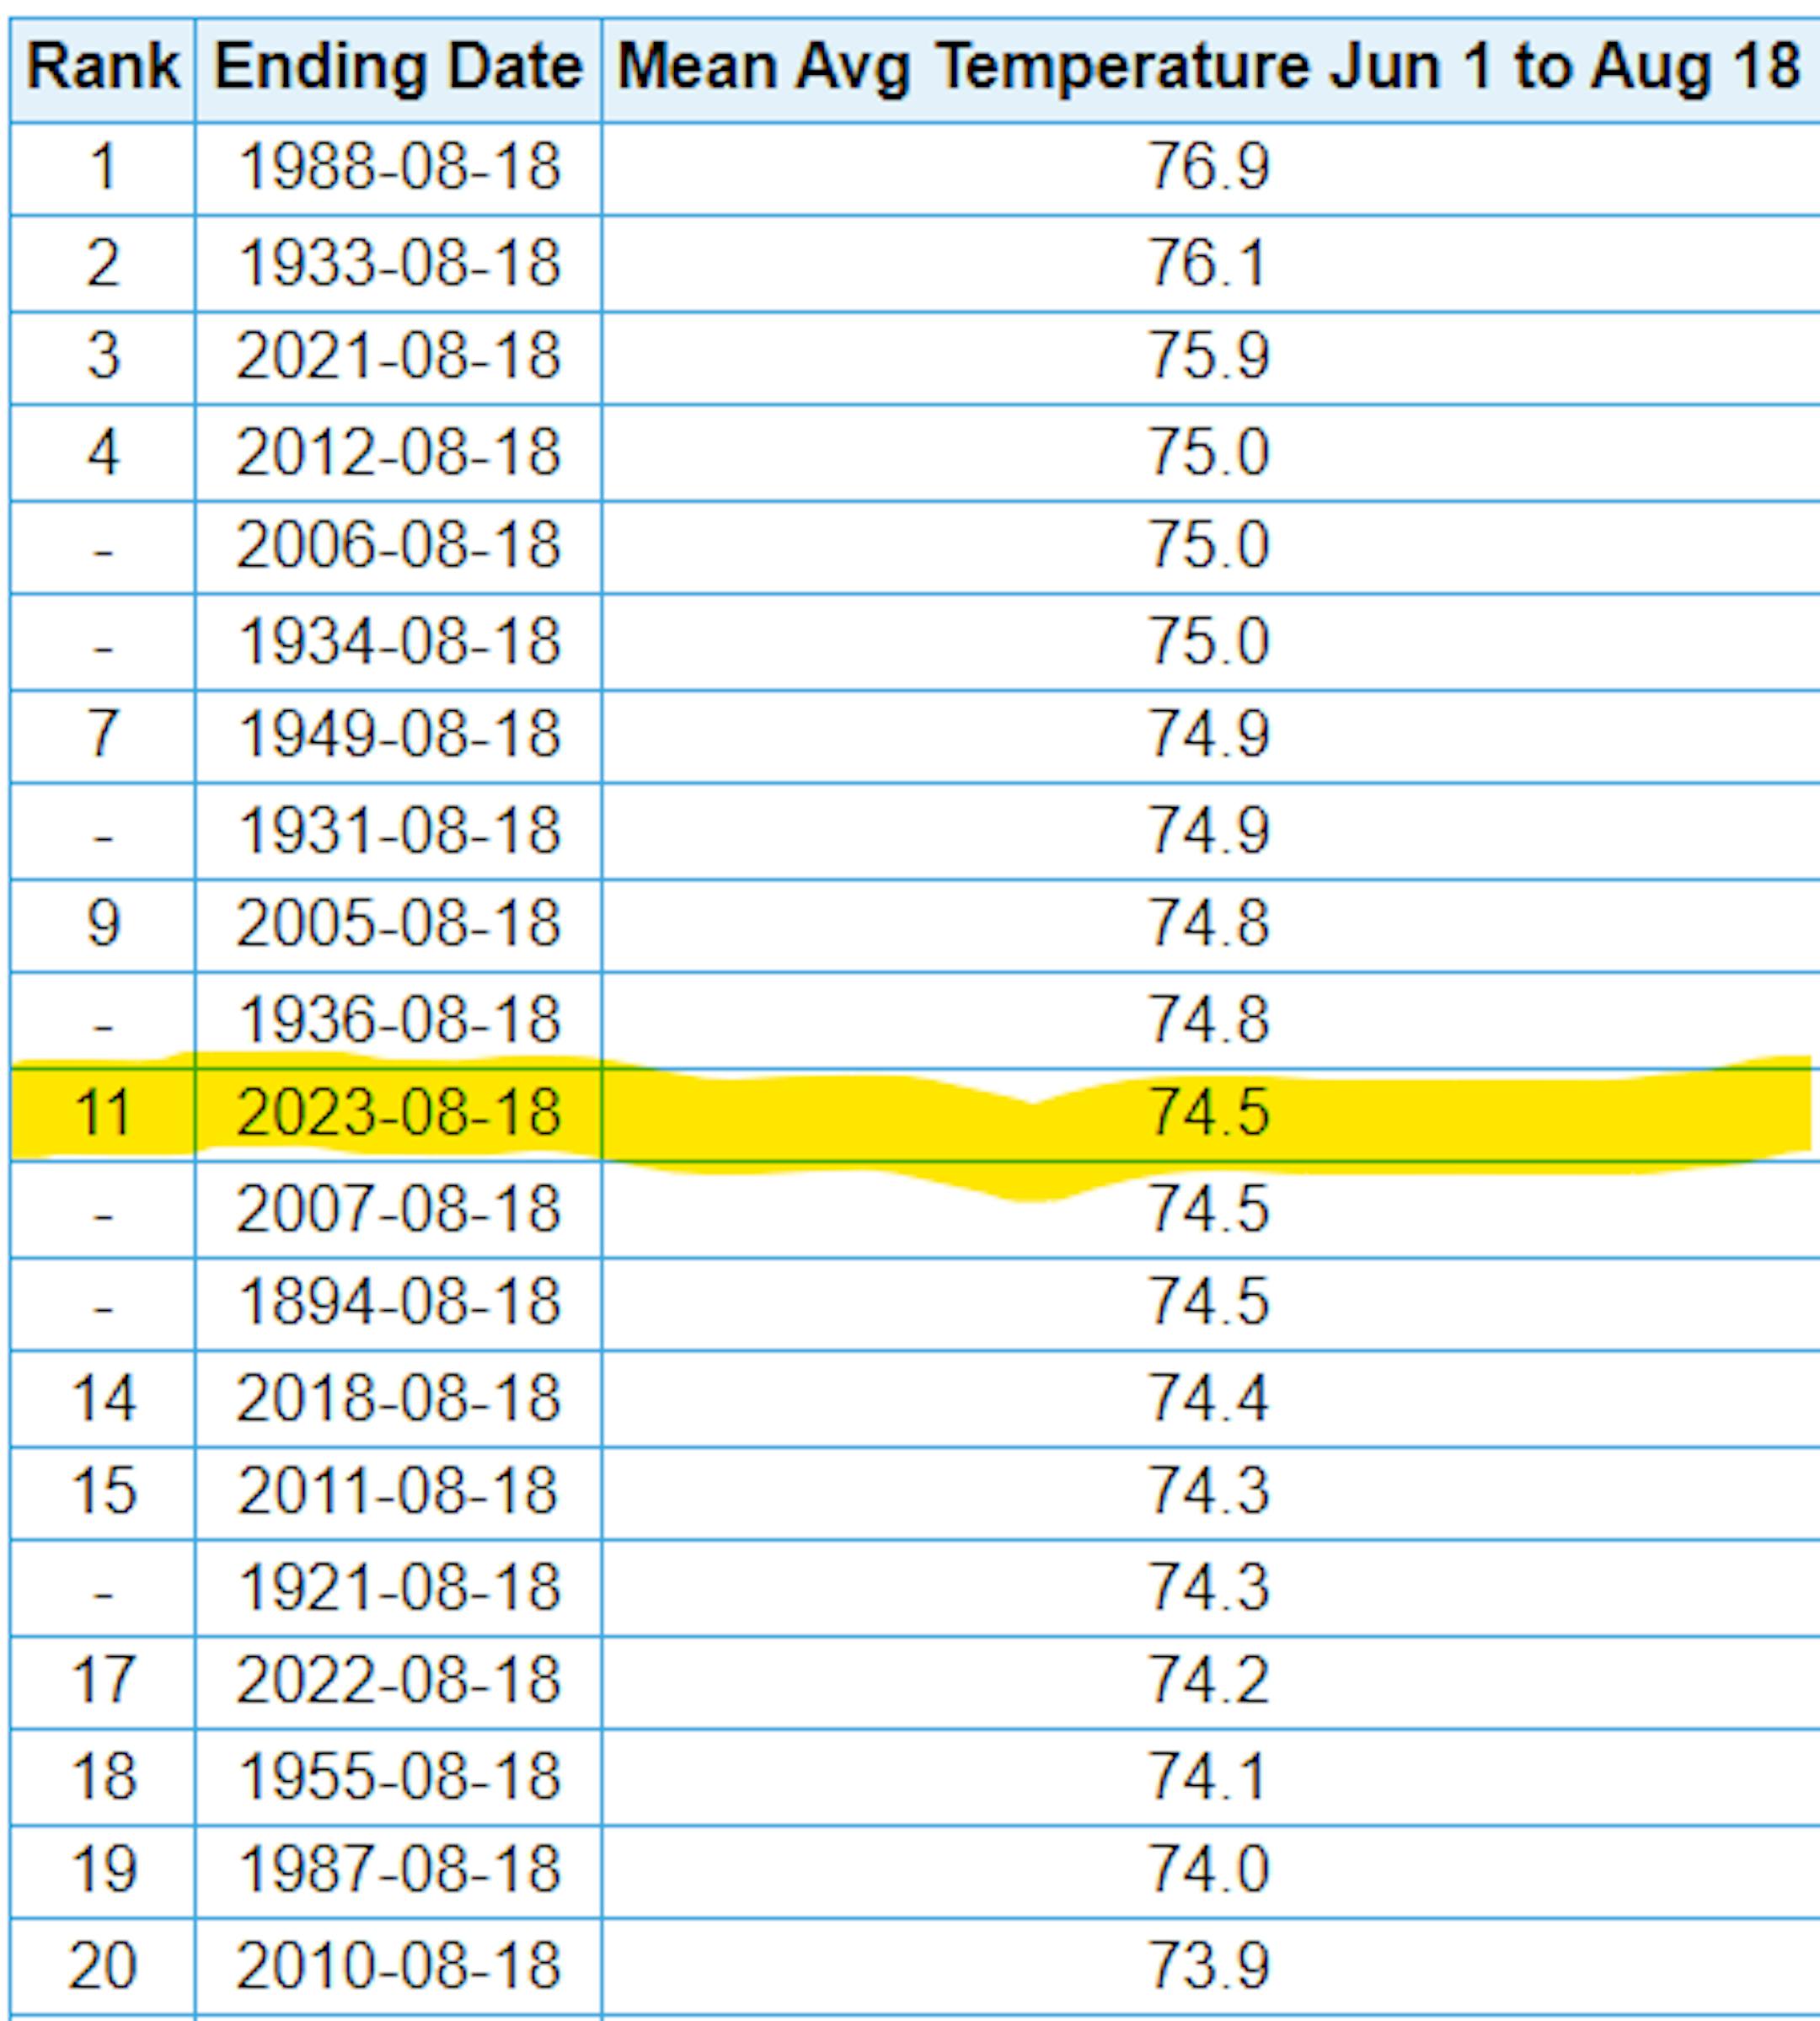The image size is (1820, 2021).
Task: Select the 2006-08-18 date cell
Action: click(x=398, y=546)
